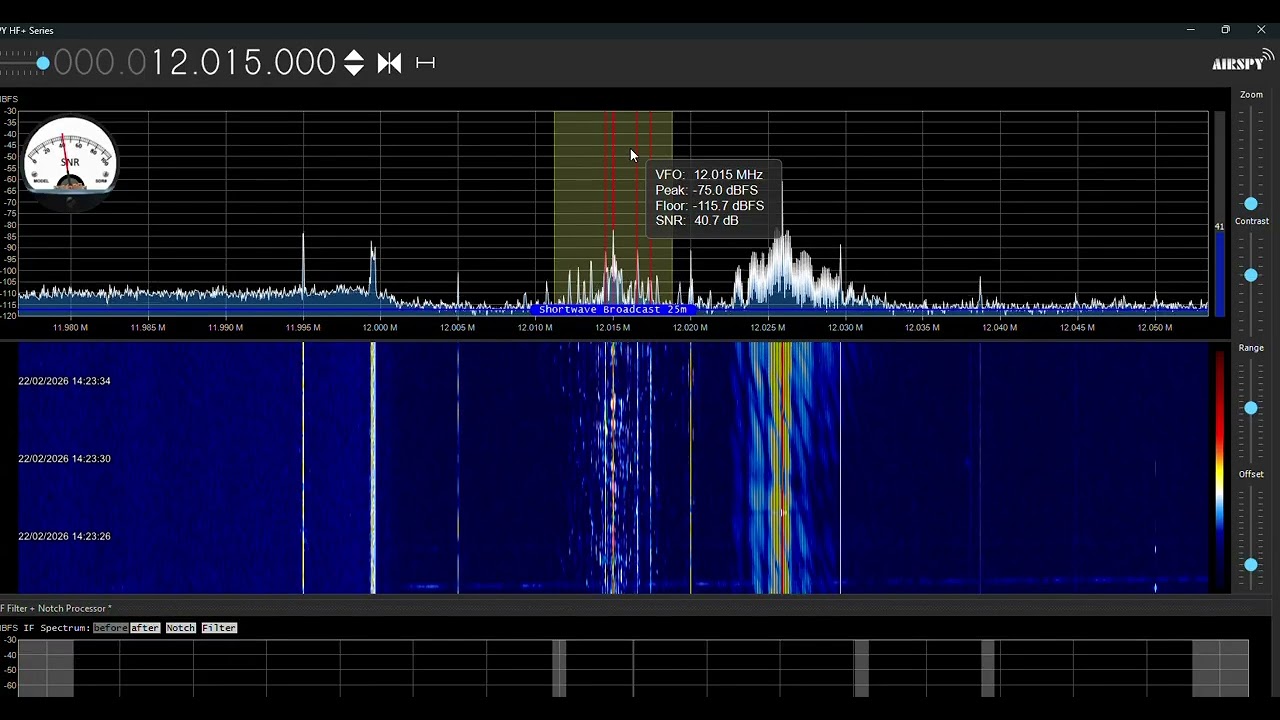This screenshot has height=720, width=1280.
Task: Click the last 000 Hz digits of frequency
Action: 303,63
